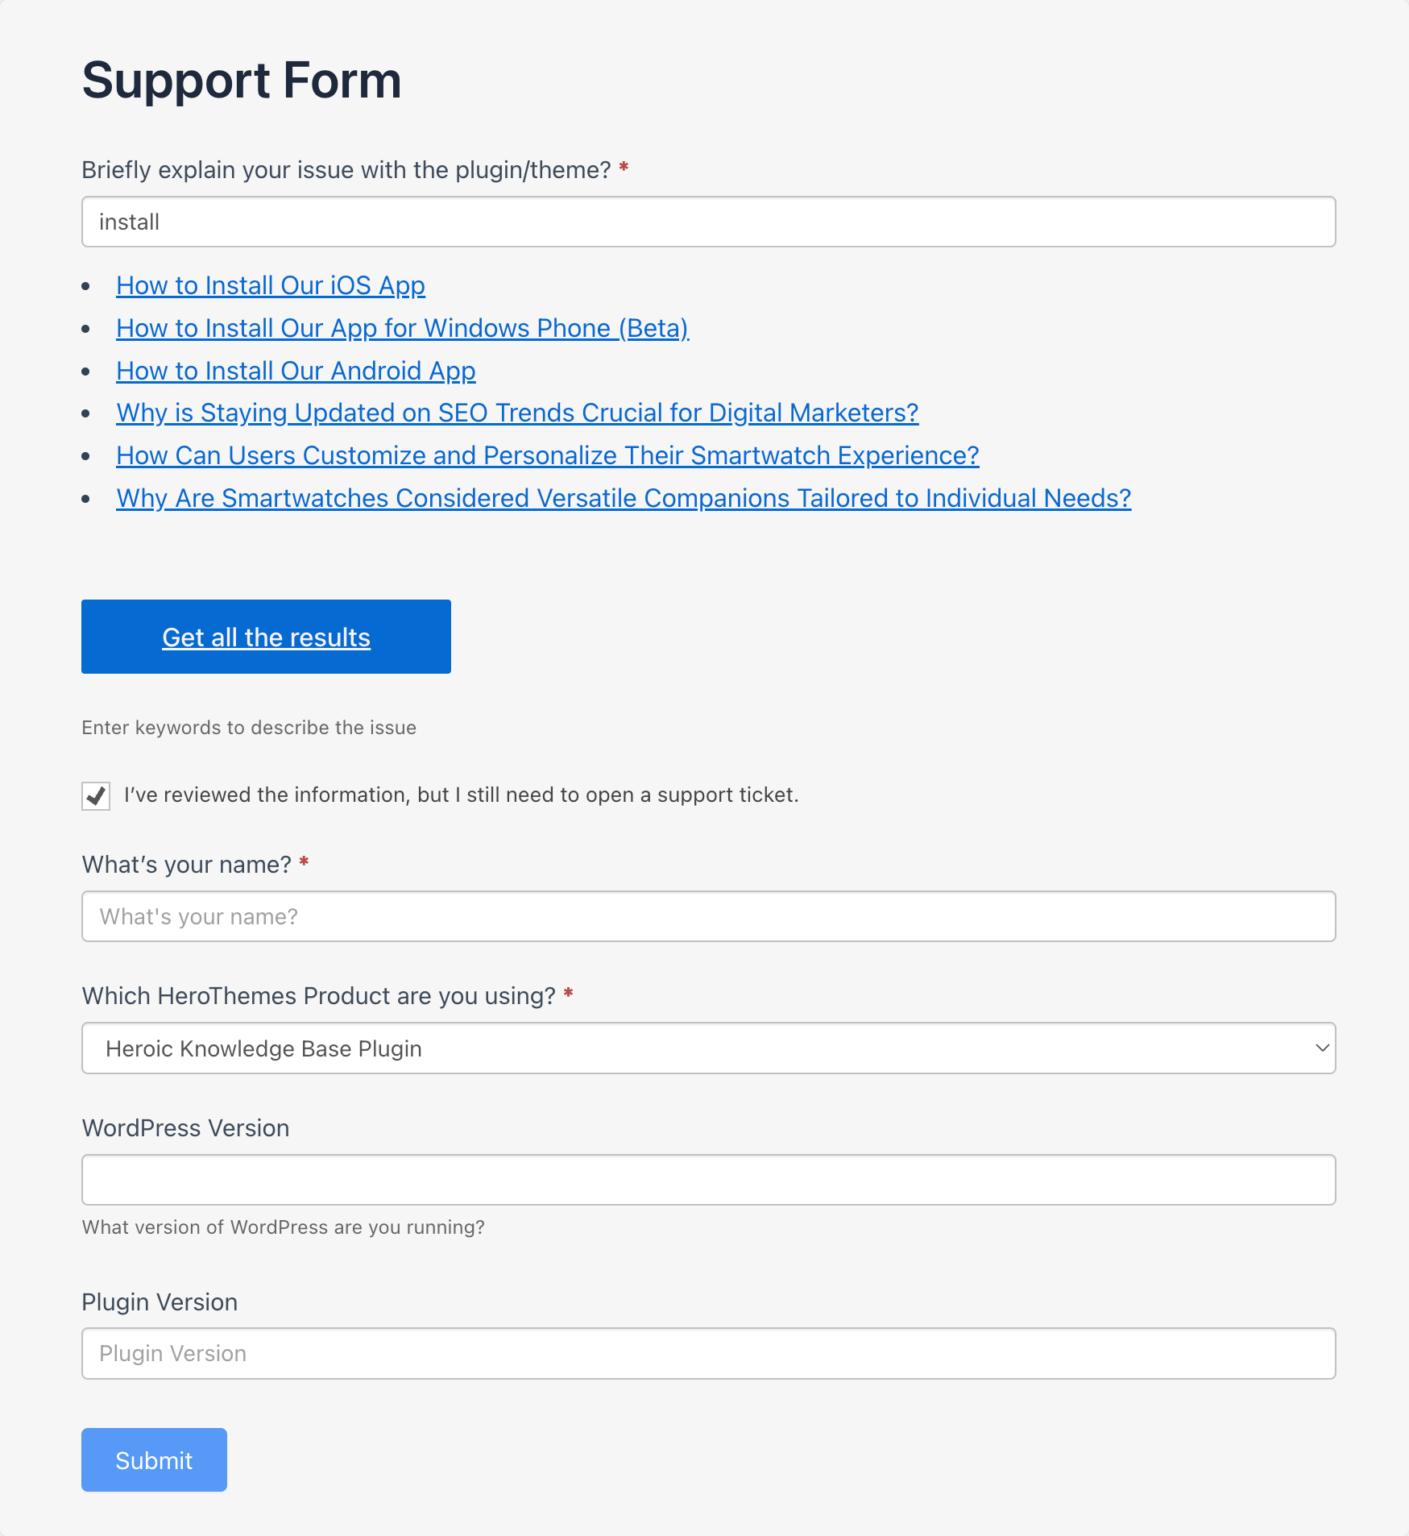
Task: Click the Submit button
Action: (x=153, y=1460)
